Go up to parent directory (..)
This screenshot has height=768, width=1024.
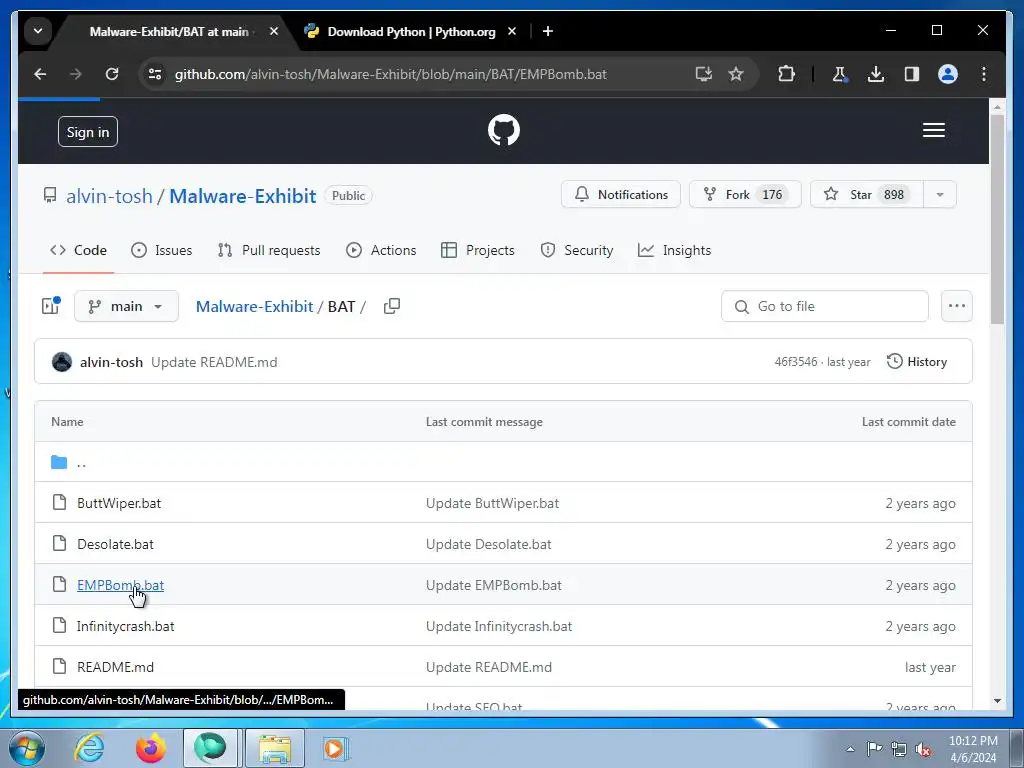81,462
